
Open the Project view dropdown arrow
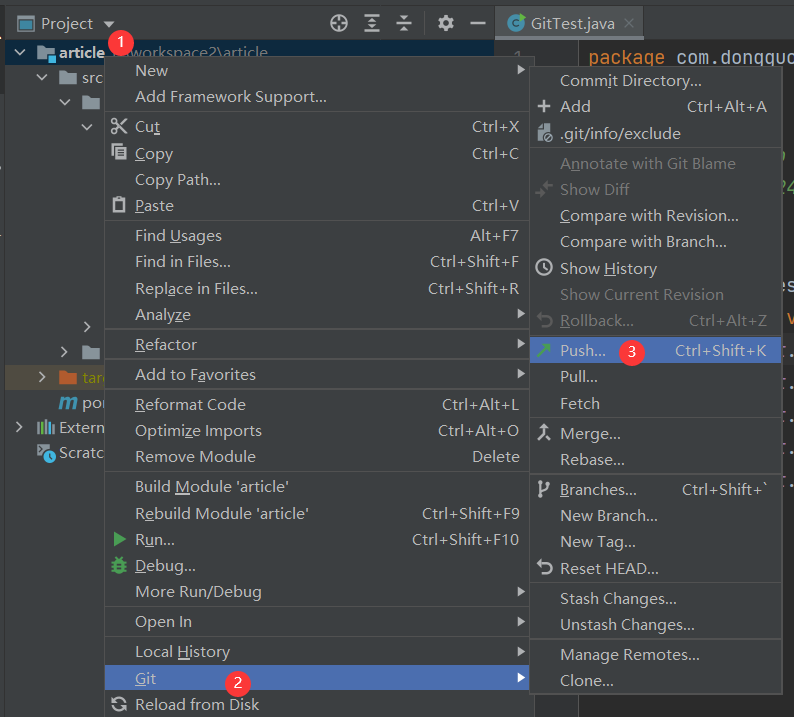[x=108, y=24]
